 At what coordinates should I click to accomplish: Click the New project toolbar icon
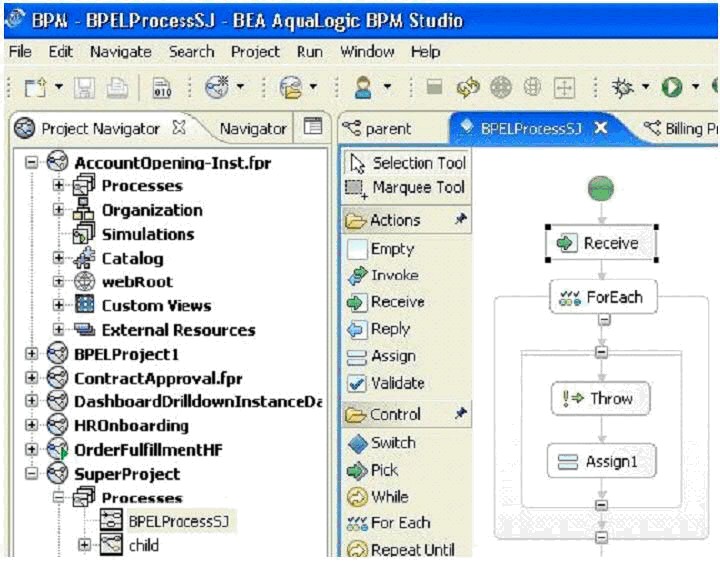[x=35, y=87]
